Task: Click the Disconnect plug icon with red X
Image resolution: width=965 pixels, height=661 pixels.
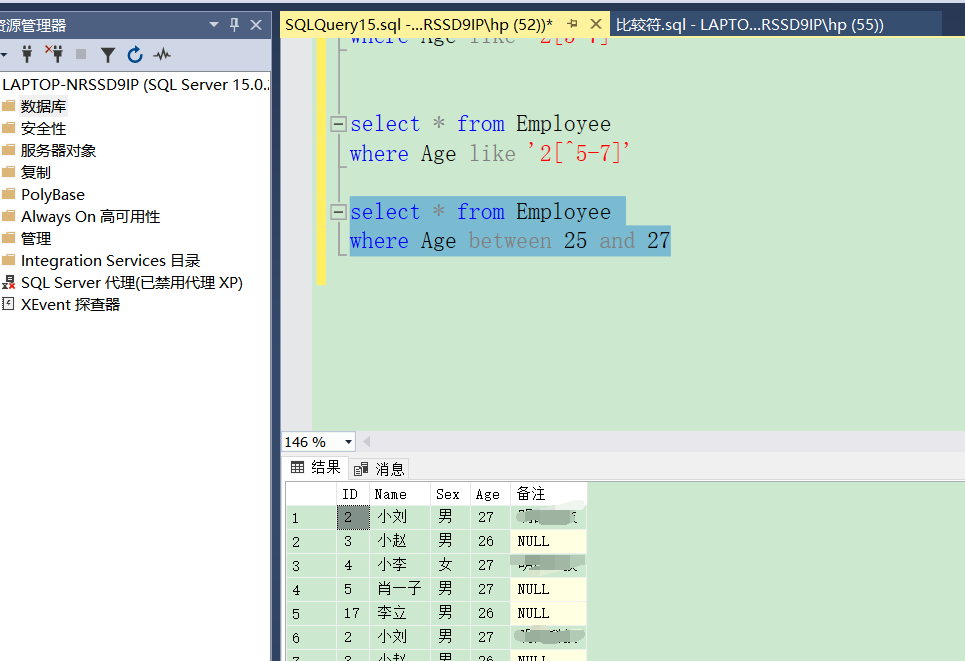Action: pyautogui.click(x=54, y=55)
